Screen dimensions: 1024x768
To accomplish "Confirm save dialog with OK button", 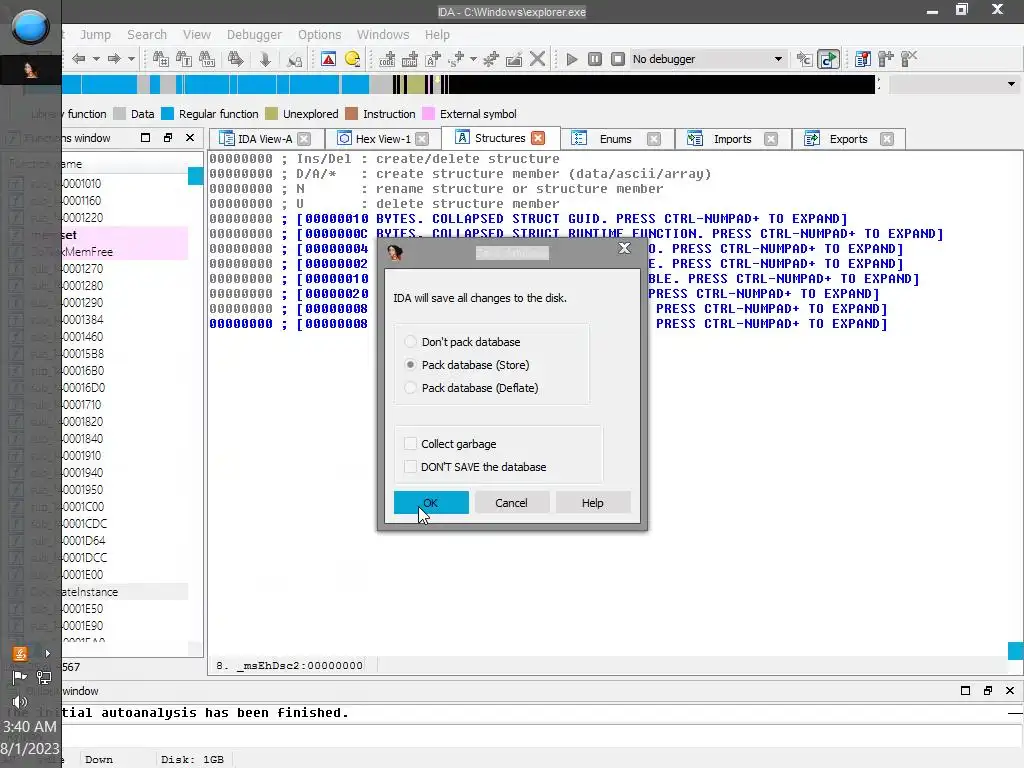I will [x=431, y=503].
